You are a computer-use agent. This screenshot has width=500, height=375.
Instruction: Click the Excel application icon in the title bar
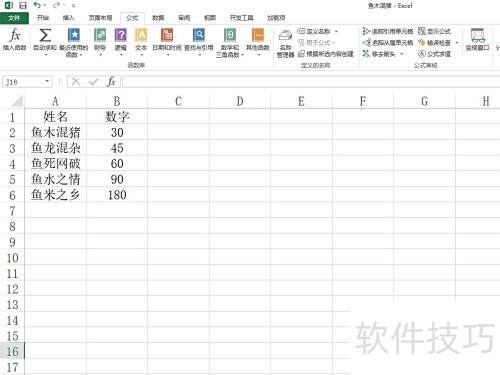click(9, 5)
